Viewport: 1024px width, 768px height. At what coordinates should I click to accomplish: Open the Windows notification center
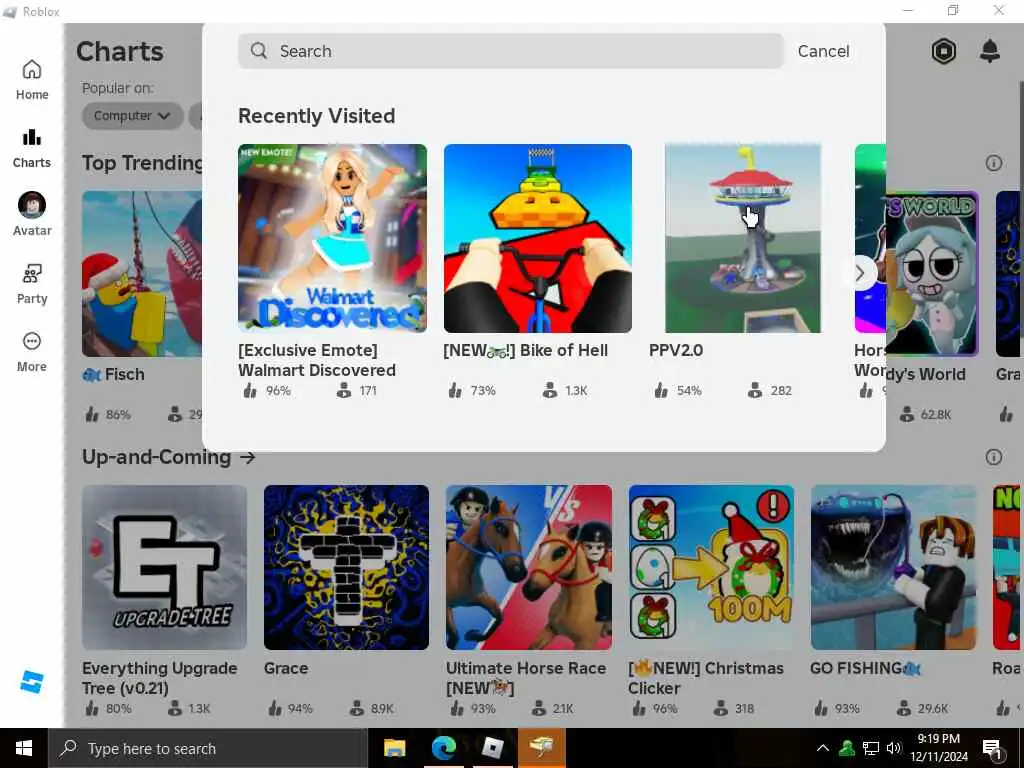(x=992, y=748)
